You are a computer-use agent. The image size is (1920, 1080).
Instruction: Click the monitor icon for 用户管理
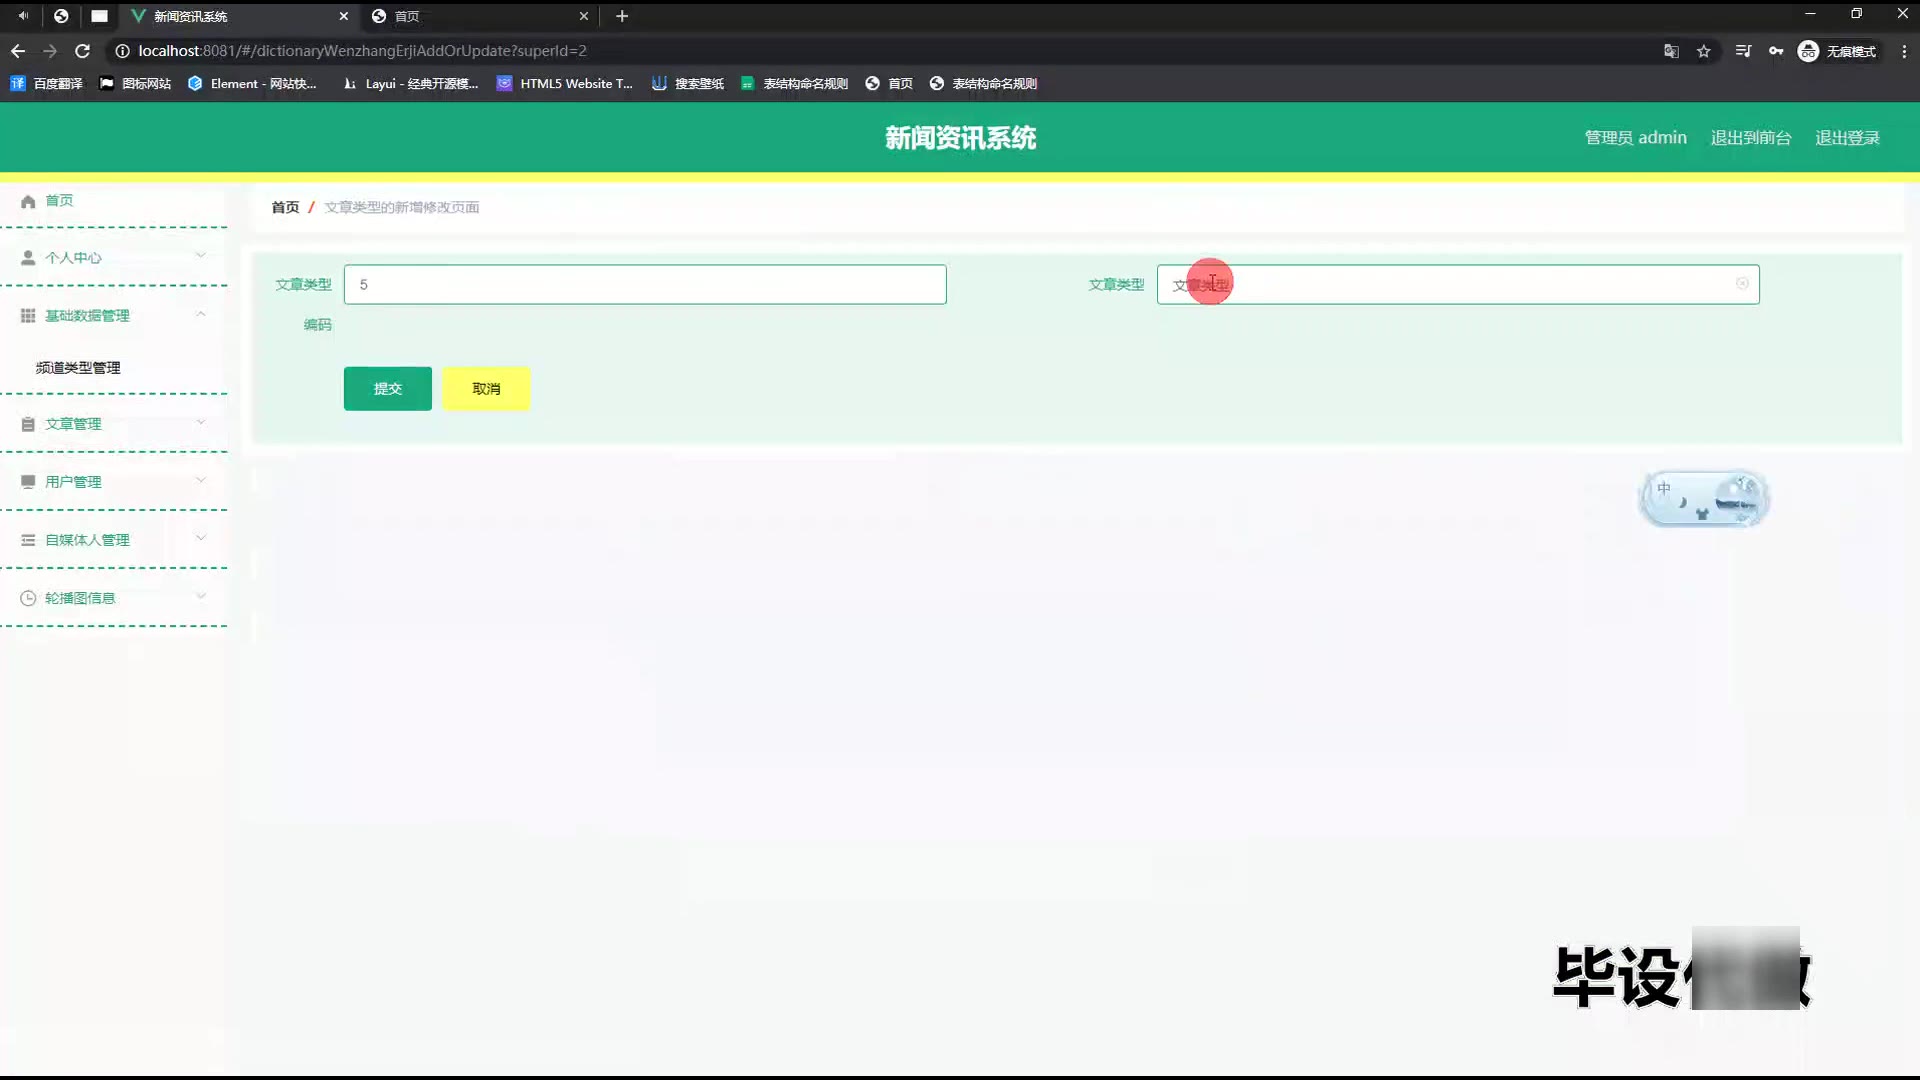28,482
